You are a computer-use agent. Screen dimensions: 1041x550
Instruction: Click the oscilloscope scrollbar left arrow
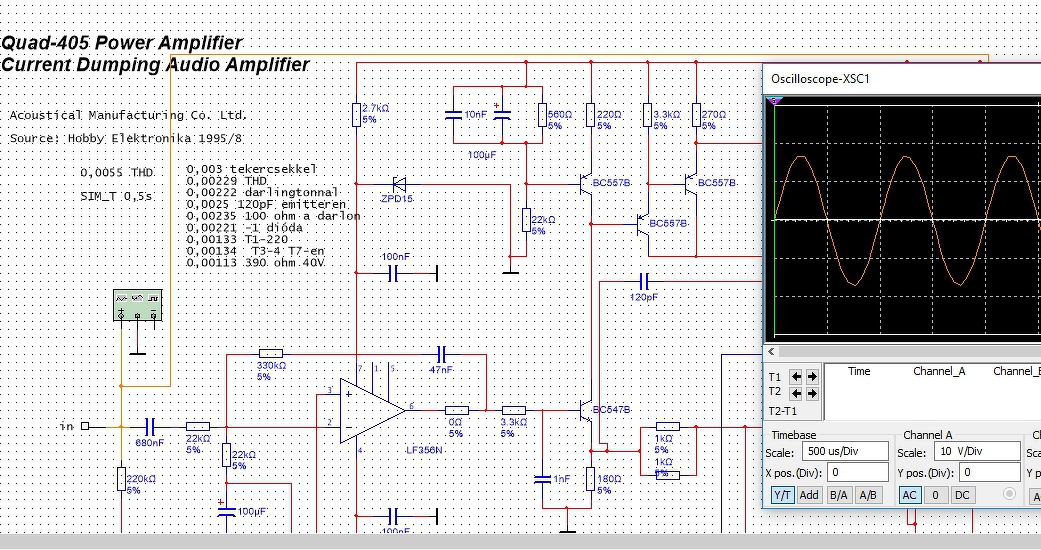click(771, 351)
